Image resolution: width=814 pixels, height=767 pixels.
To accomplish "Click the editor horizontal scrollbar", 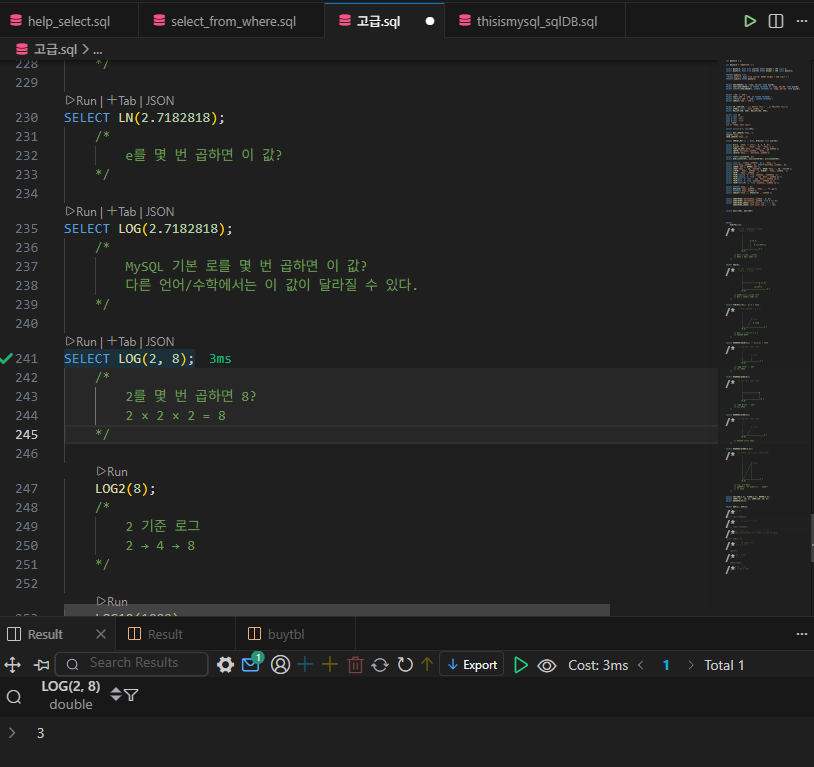I will [337, 610].
